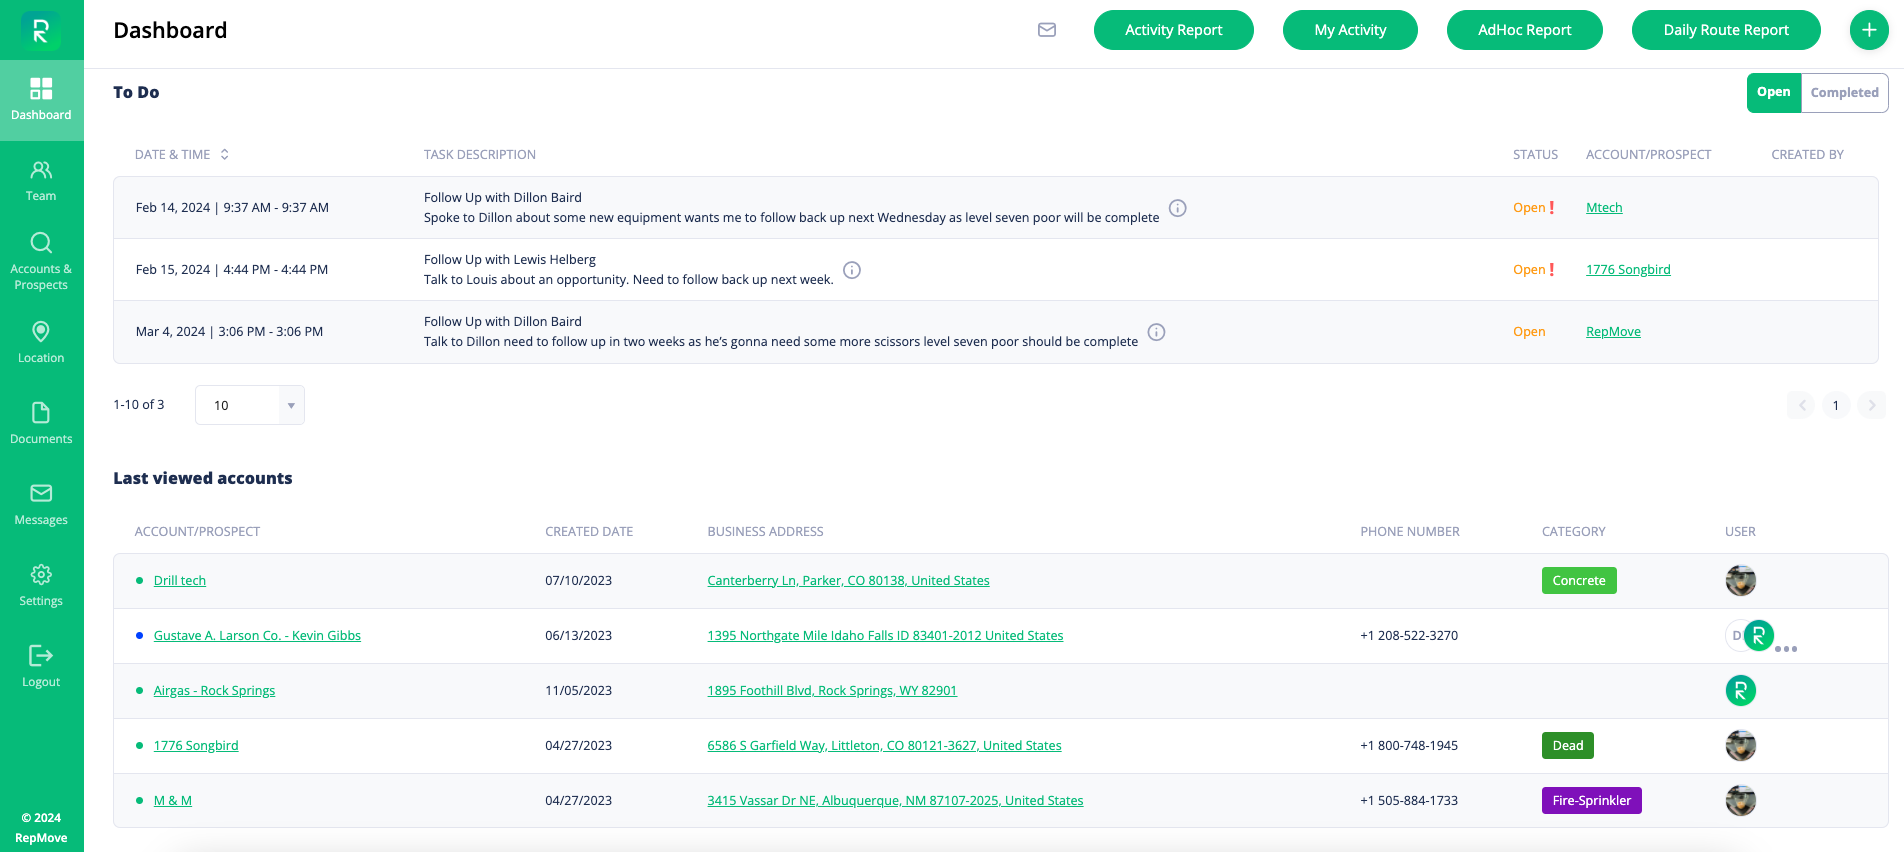Click the Logout icon
The width and height of the screenshot is (1904, 852).
click(x=41, y=656)
